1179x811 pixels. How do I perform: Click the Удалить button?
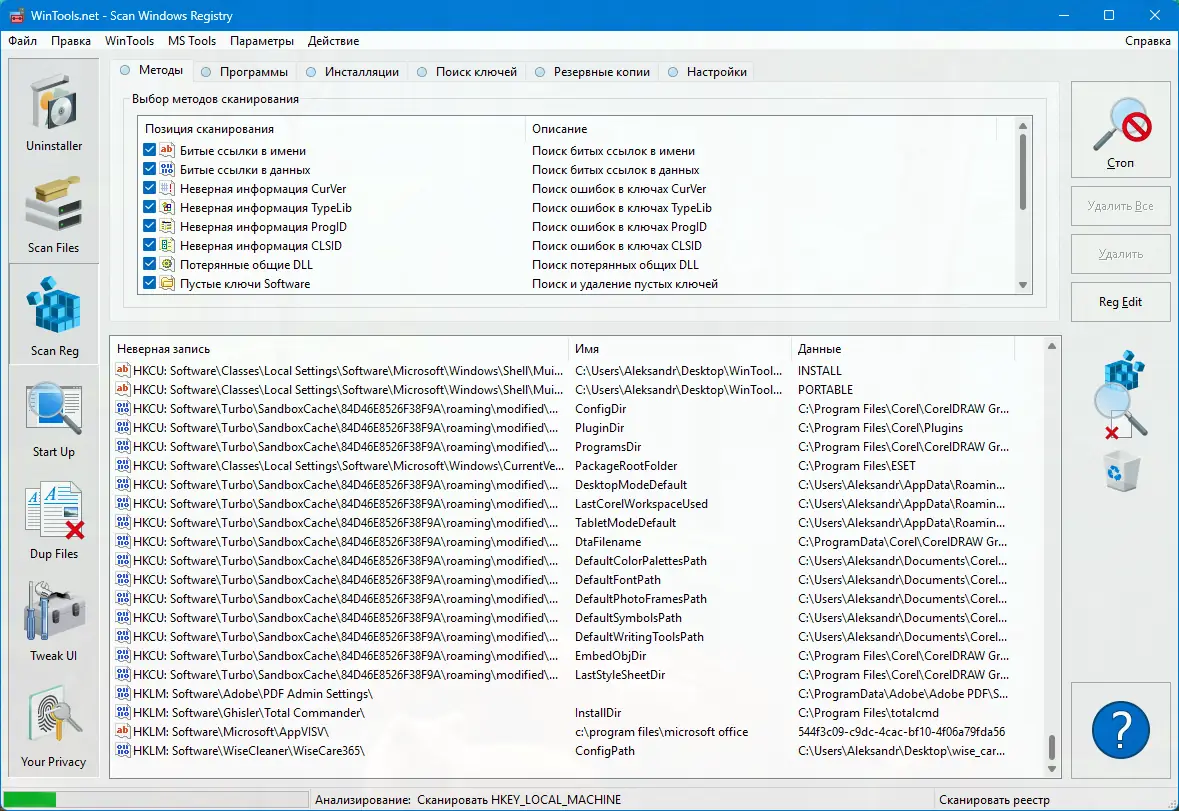click(1120, 254)
